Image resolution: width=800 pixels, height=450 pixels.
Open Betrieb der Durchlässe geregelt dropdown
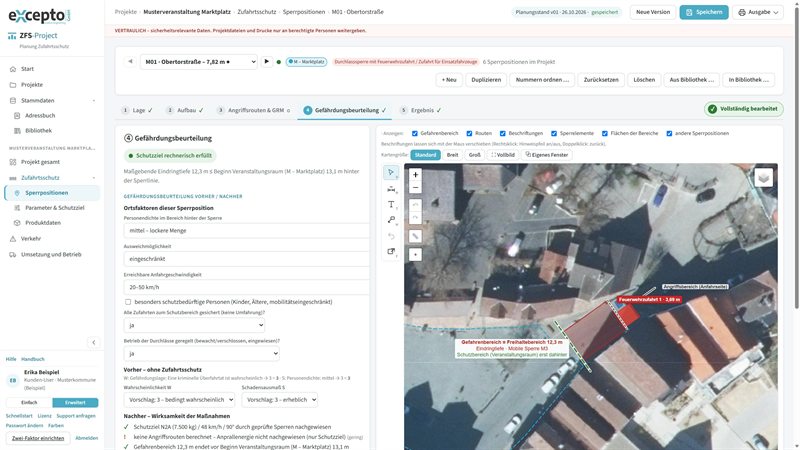point(202,353)
